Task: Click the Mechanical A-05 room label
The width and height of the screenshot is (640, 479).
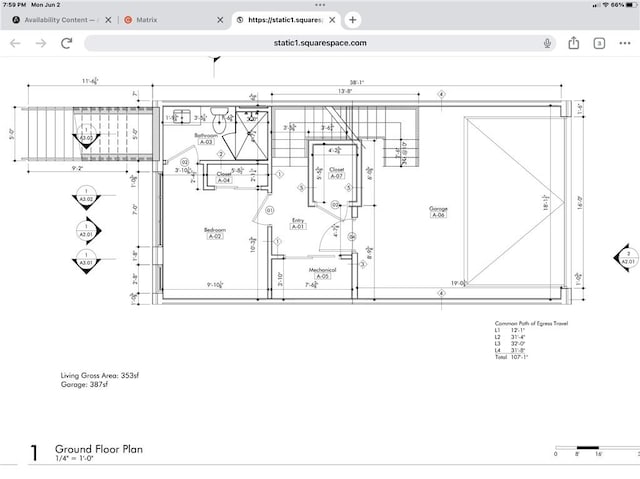Action: pyautogui.click(x=322, y=273)
